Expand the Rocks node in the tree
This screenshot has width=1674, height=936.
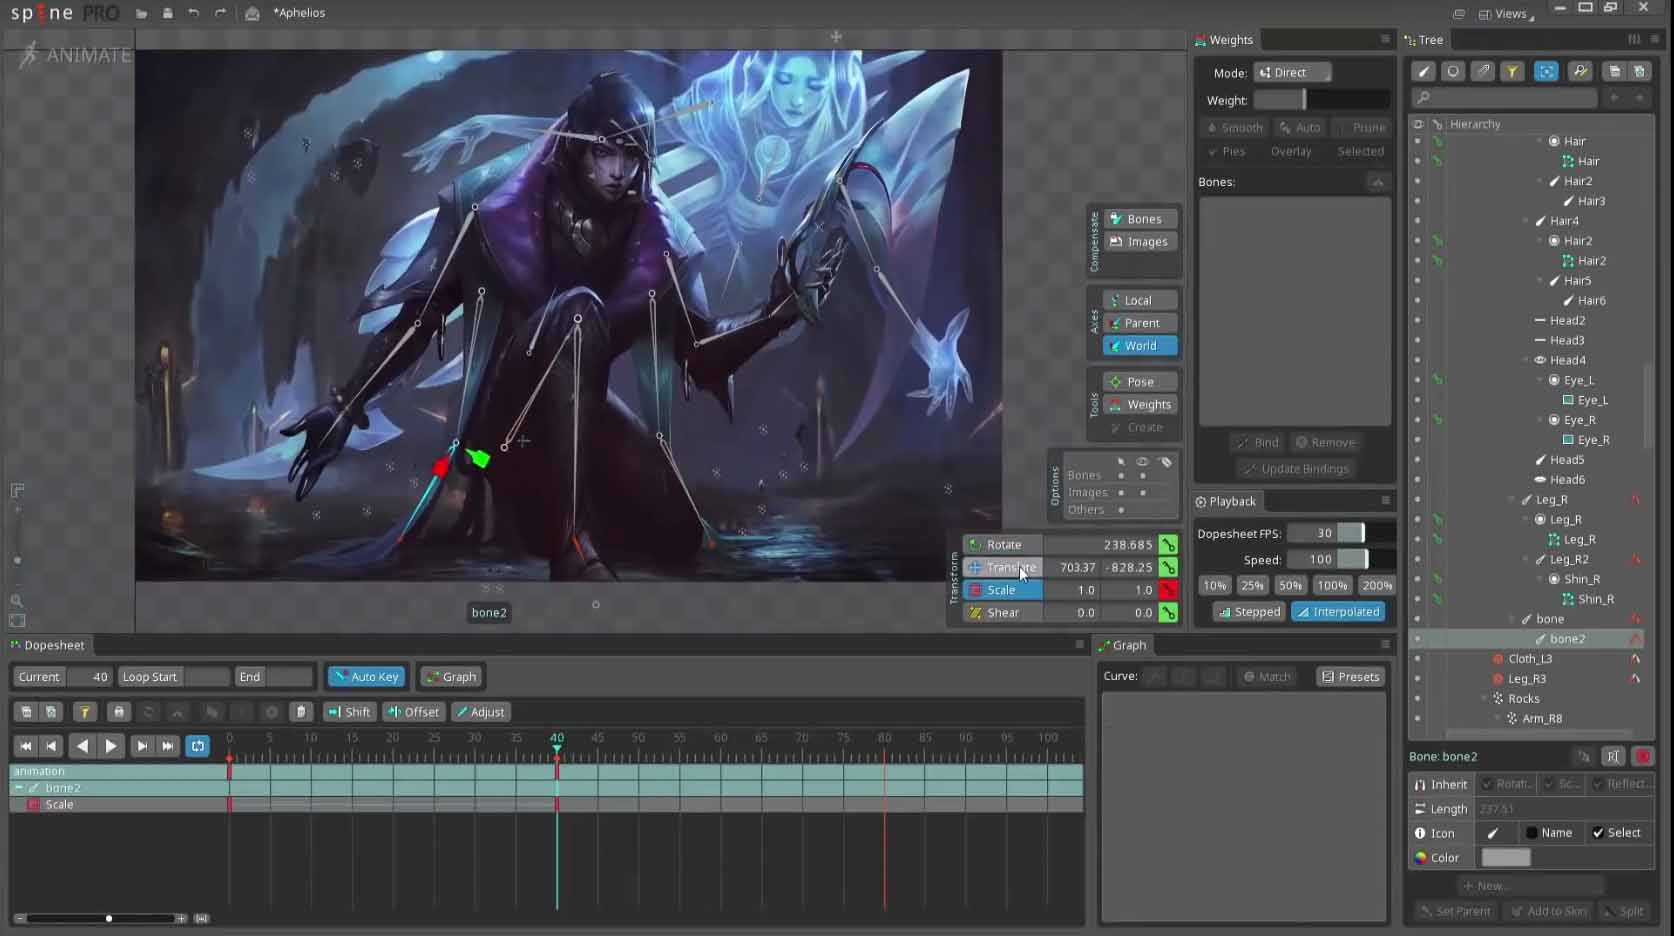pyautogui.click(x=1484, y=699)
